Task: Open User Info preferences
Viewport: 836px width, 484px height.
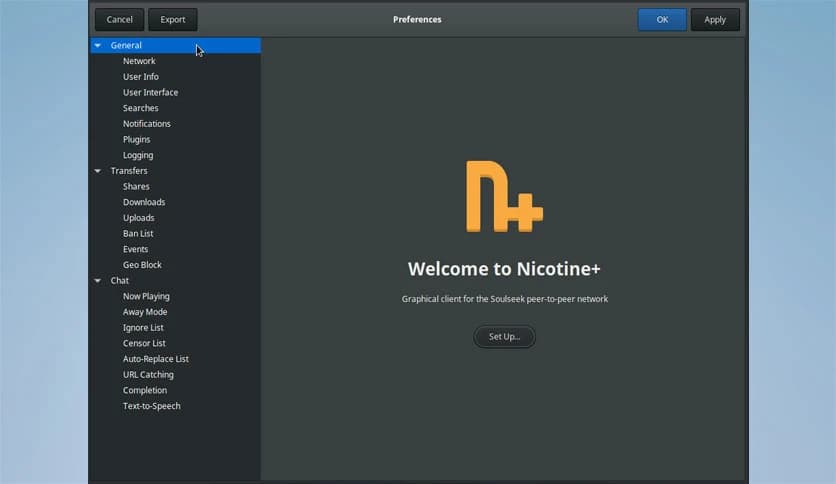Action: click(x=175, y=77)
